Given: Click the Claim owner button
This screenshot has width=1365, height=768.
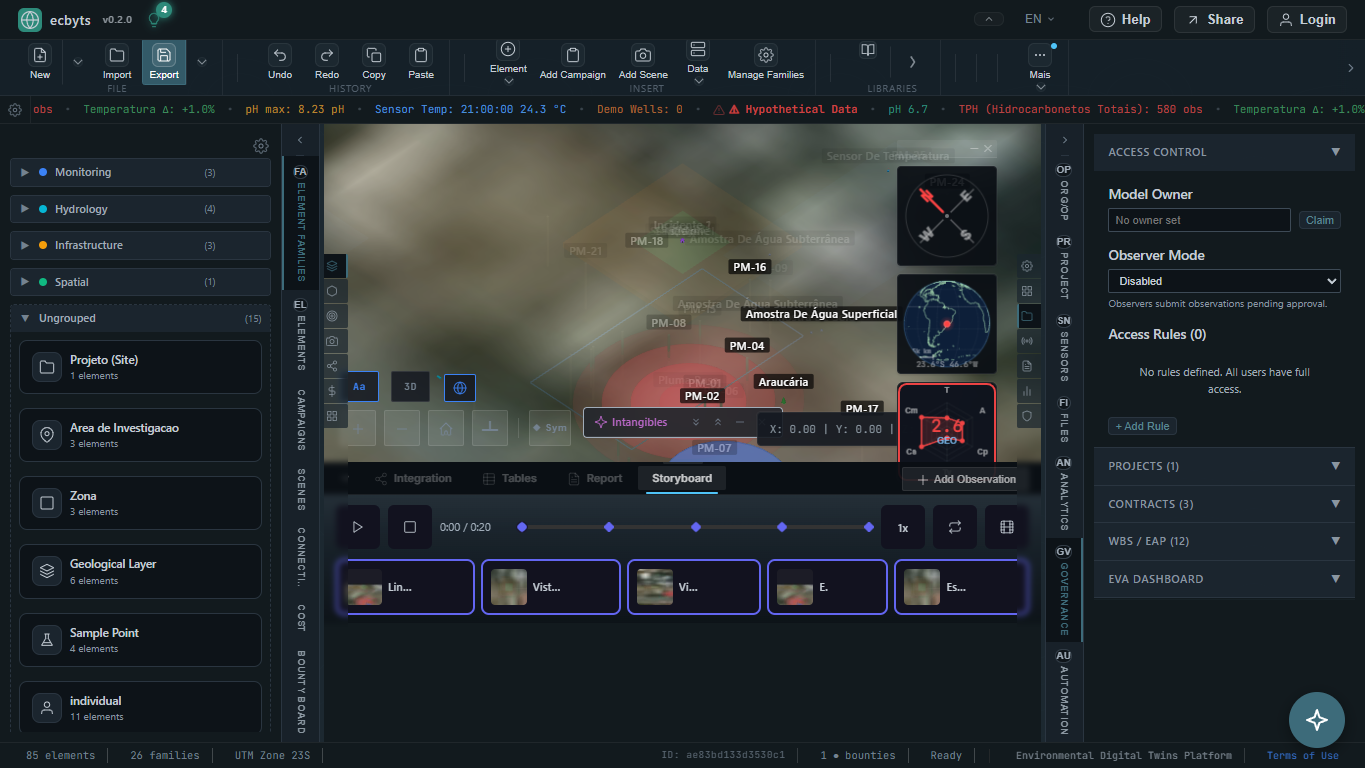Looking at the screenshot, I should [x=1320, y=220].
